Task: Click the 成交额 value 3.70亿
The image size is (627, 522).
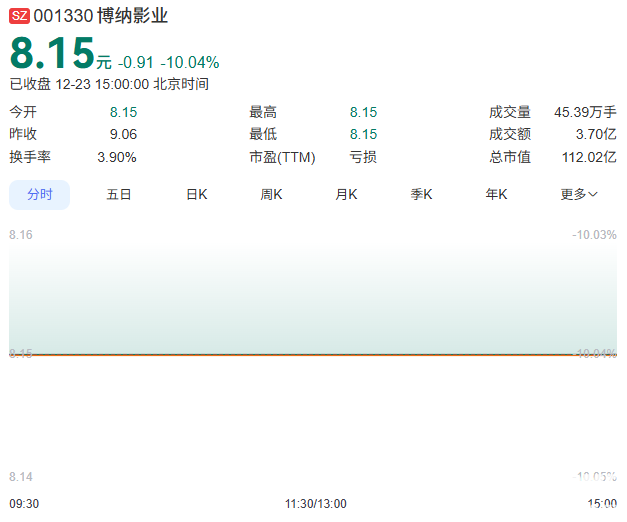Action: pos(595,134)
